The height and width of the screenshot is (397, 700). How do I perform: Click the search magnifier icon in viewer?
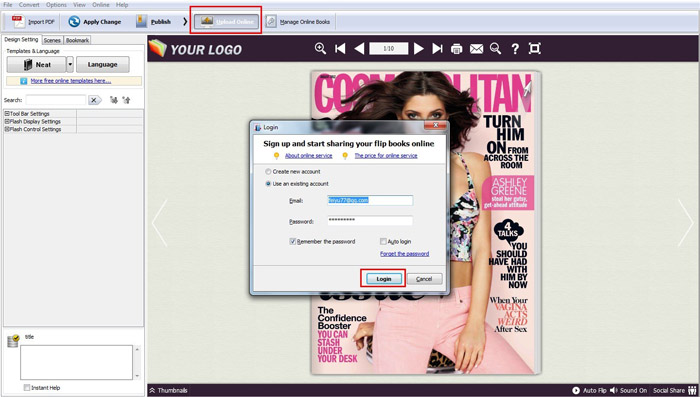click(x=496, y=48)
